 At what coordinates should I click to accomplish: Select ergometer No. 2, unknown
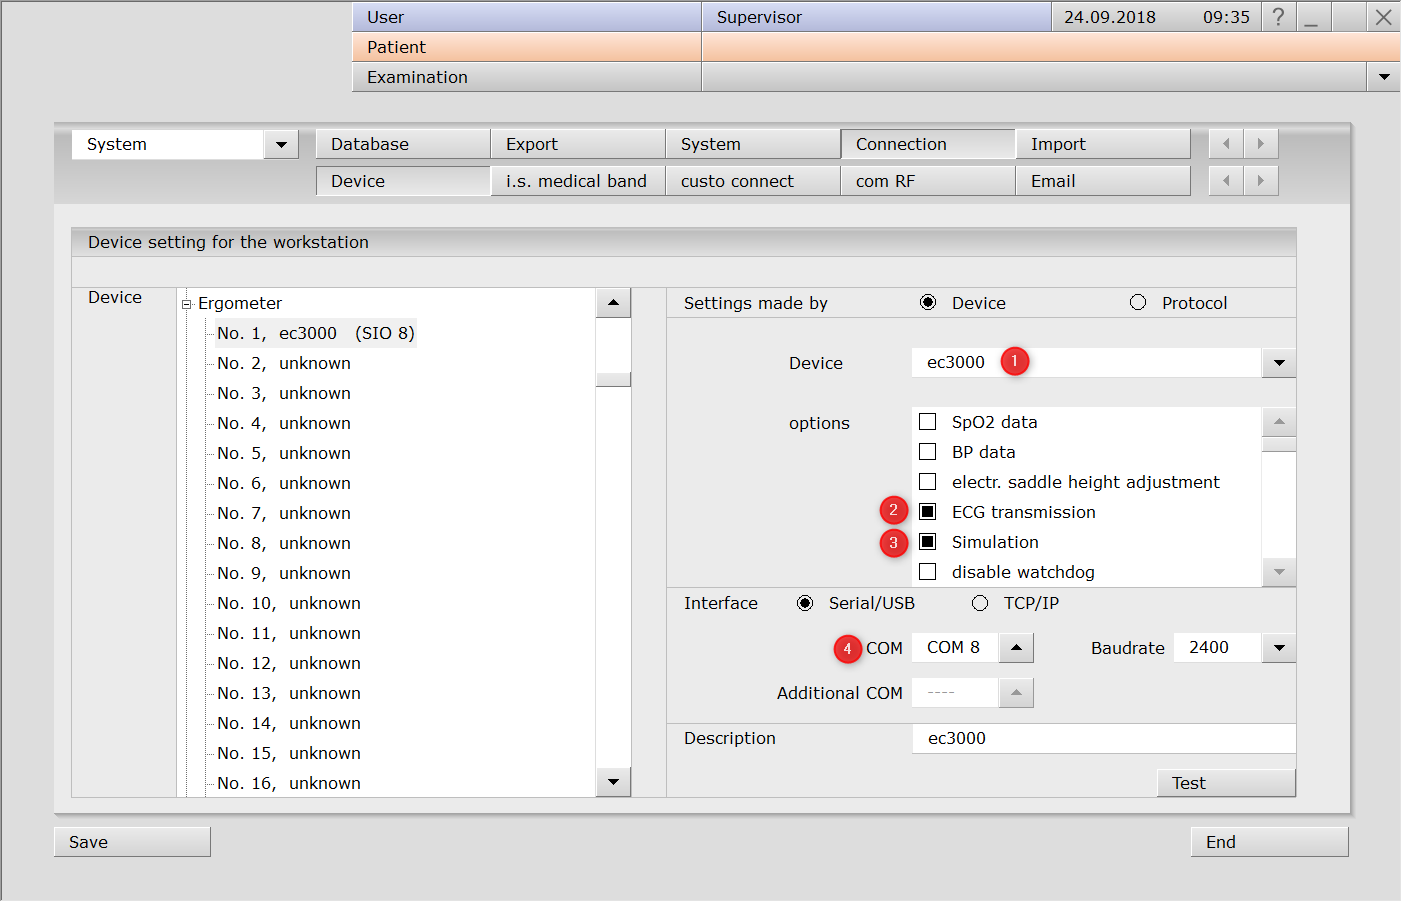(x=284, y=363)
